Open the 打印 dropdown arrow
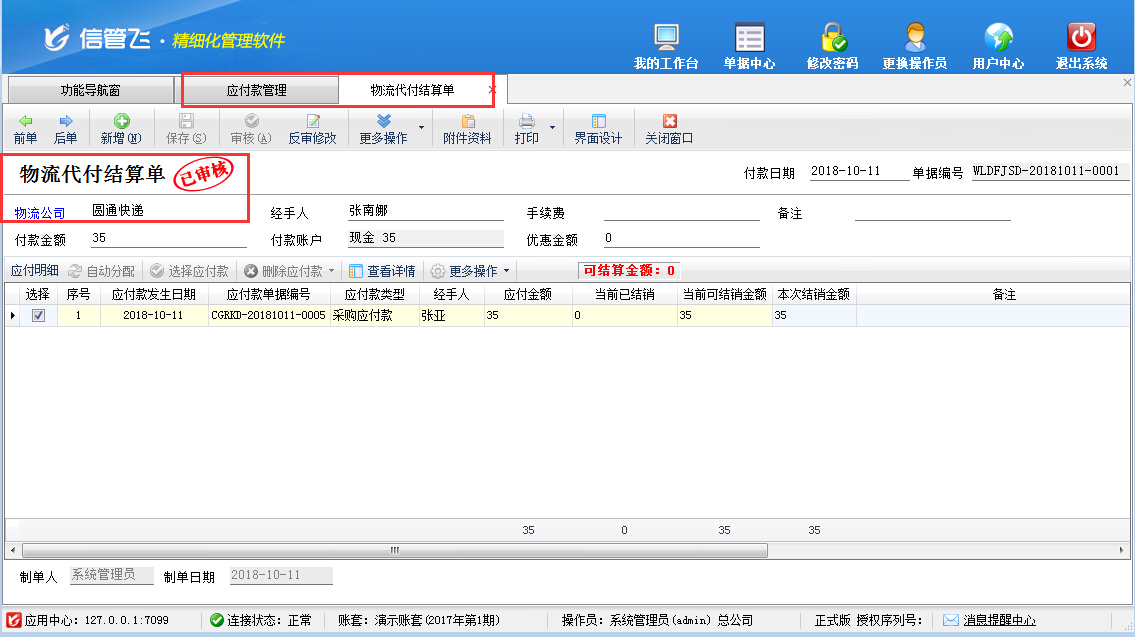The width and height of the screenshot is (1135, 637). (552, 128)
